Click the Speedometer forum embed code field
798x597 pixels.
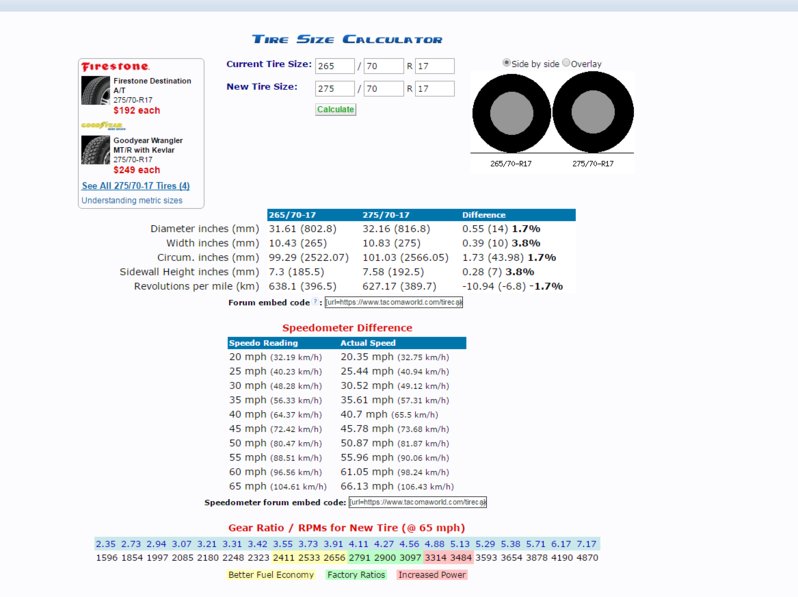(x=417, y=502)
